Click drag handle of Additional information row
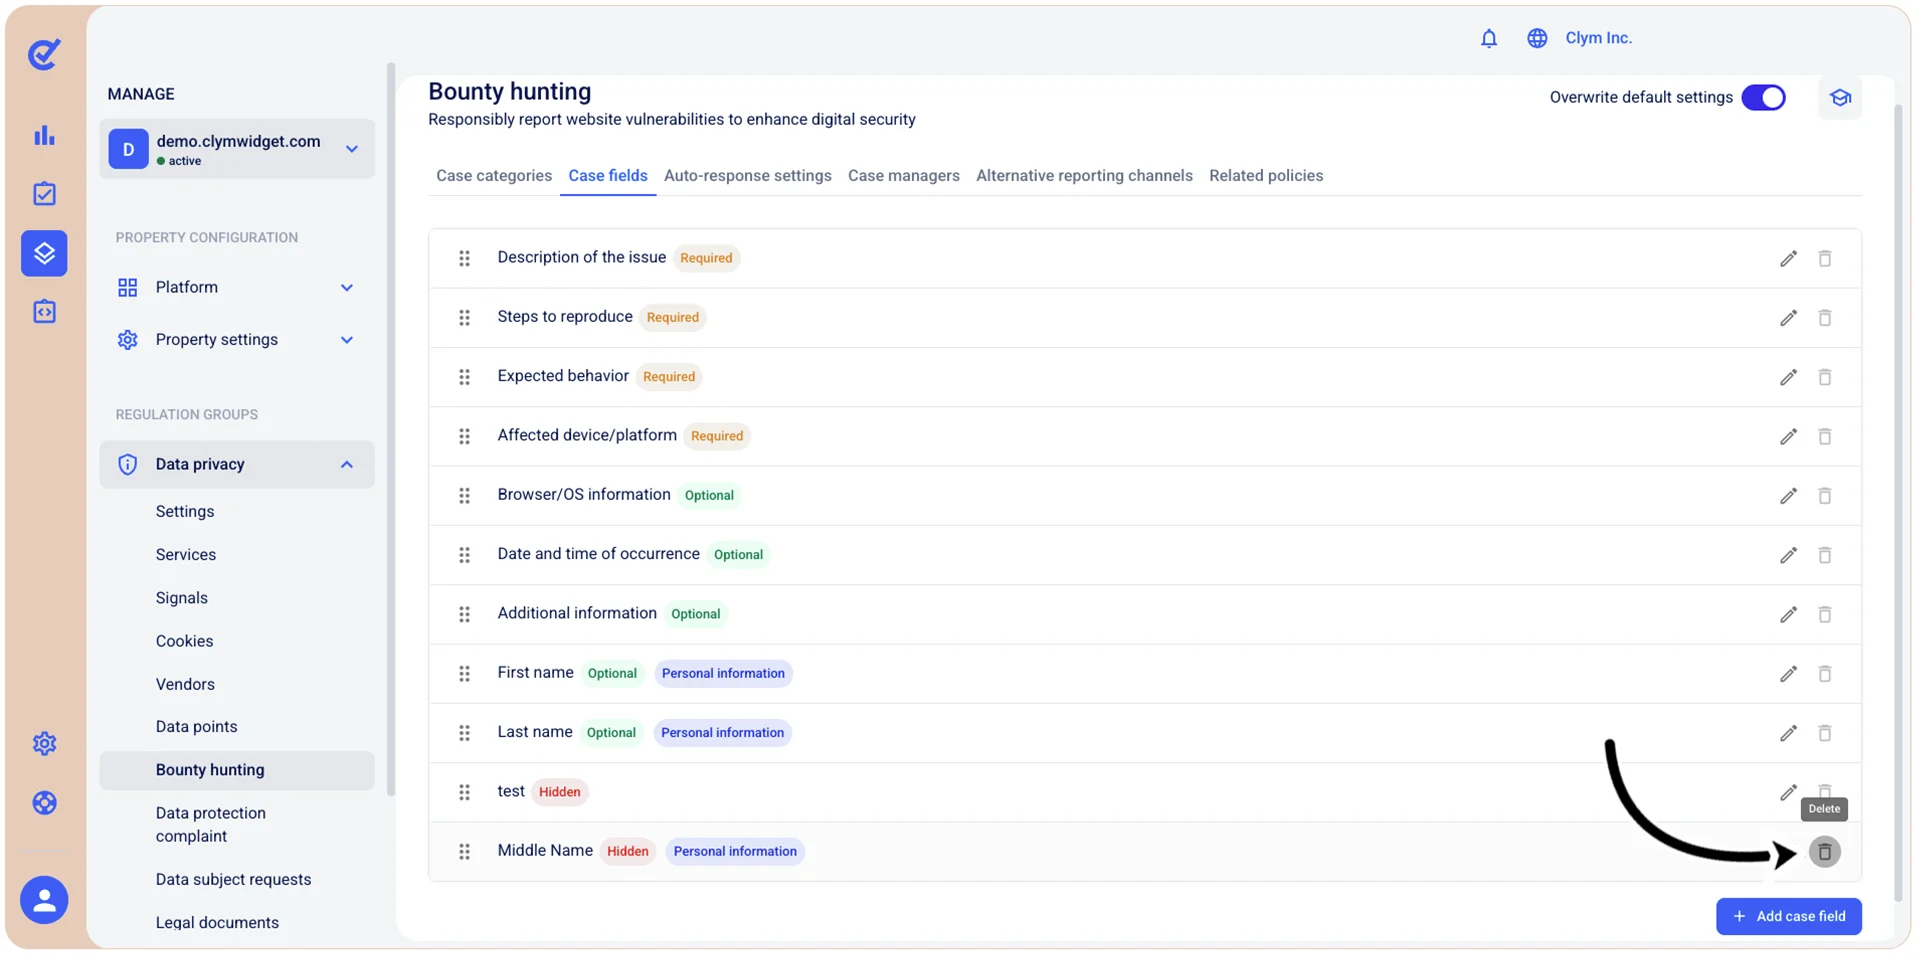 pos(464,614)
